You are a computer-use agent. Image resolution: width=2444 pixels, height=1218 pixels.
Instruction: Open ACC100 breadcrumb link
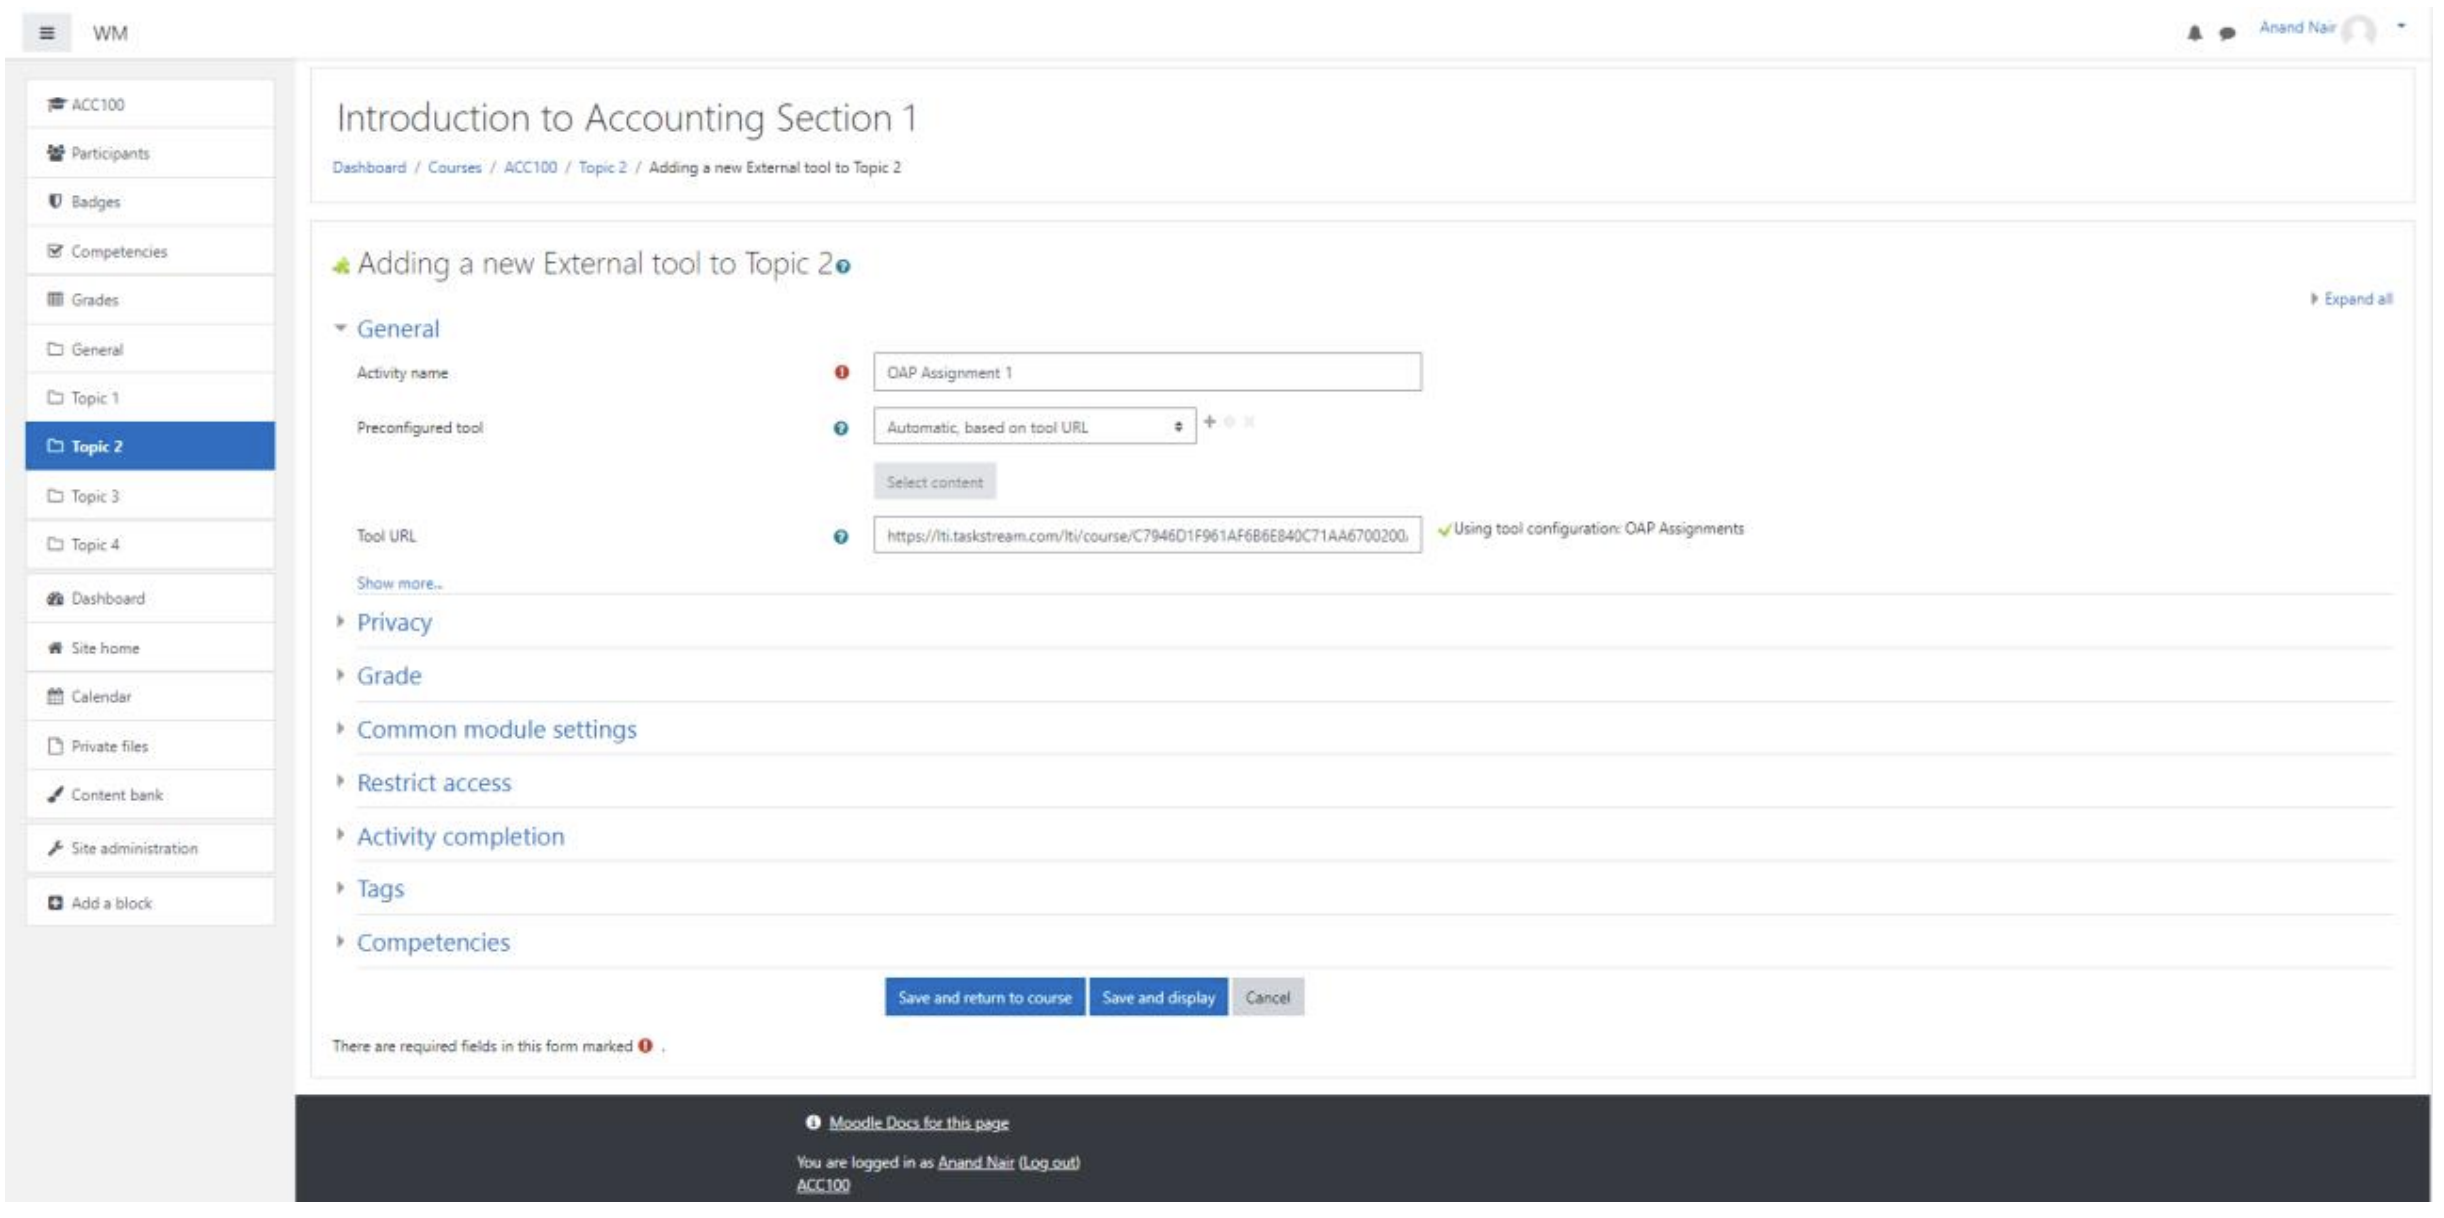pos(530,167)
